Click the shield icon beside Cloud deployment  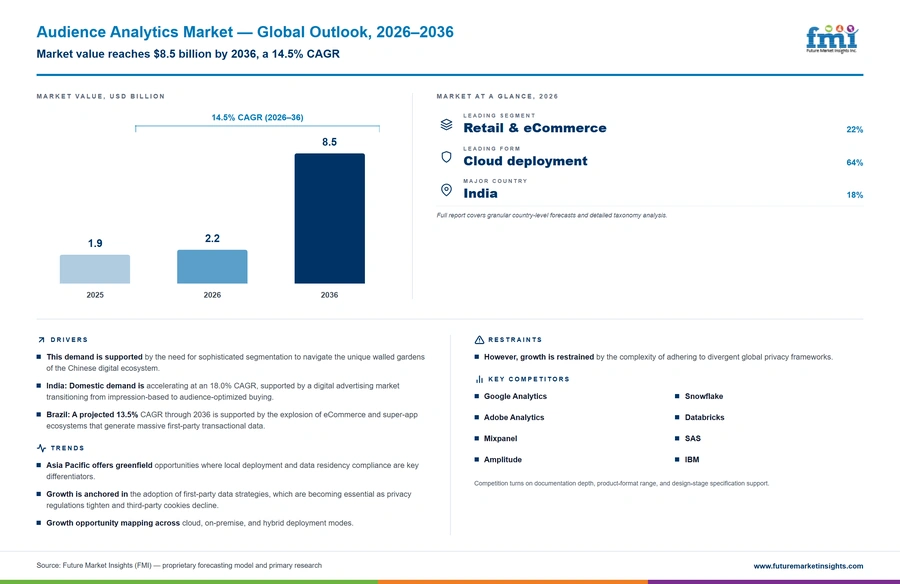tap(446, 157)
